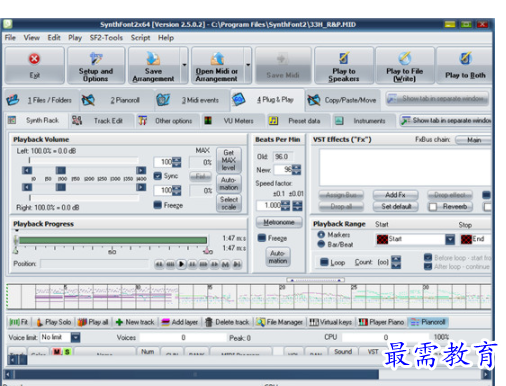506x386 pixels.
Task: Click the pianoroll overview strip
Action: coord(249,296)
